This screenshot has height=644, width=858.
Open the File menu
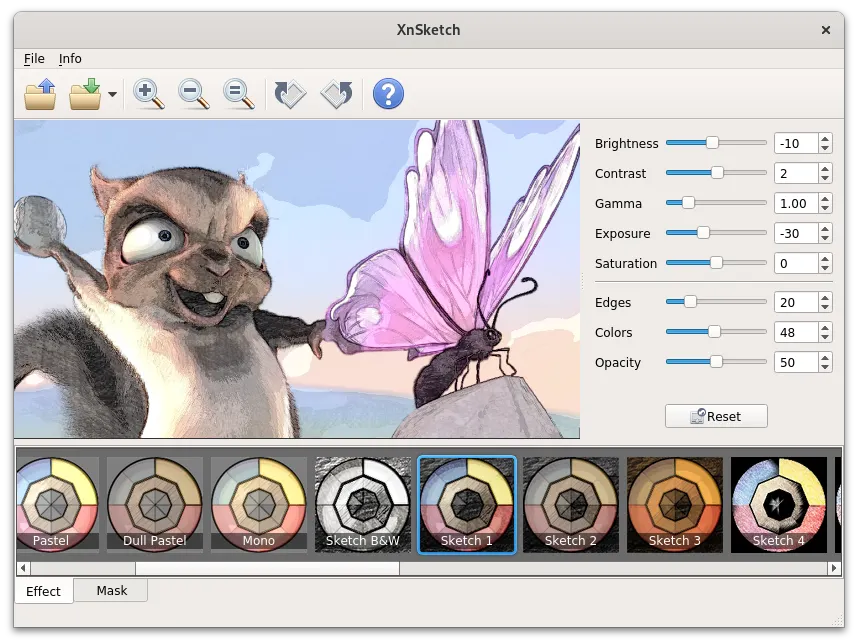coord(34,59)
